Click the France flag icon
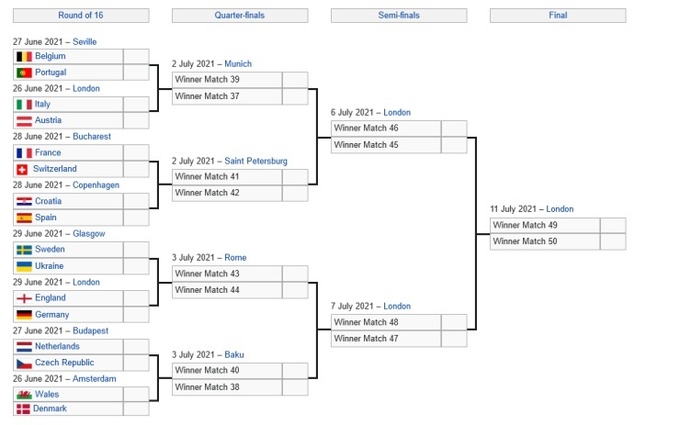The width and height of the screenshot is (680, 425). click(25, 153)
